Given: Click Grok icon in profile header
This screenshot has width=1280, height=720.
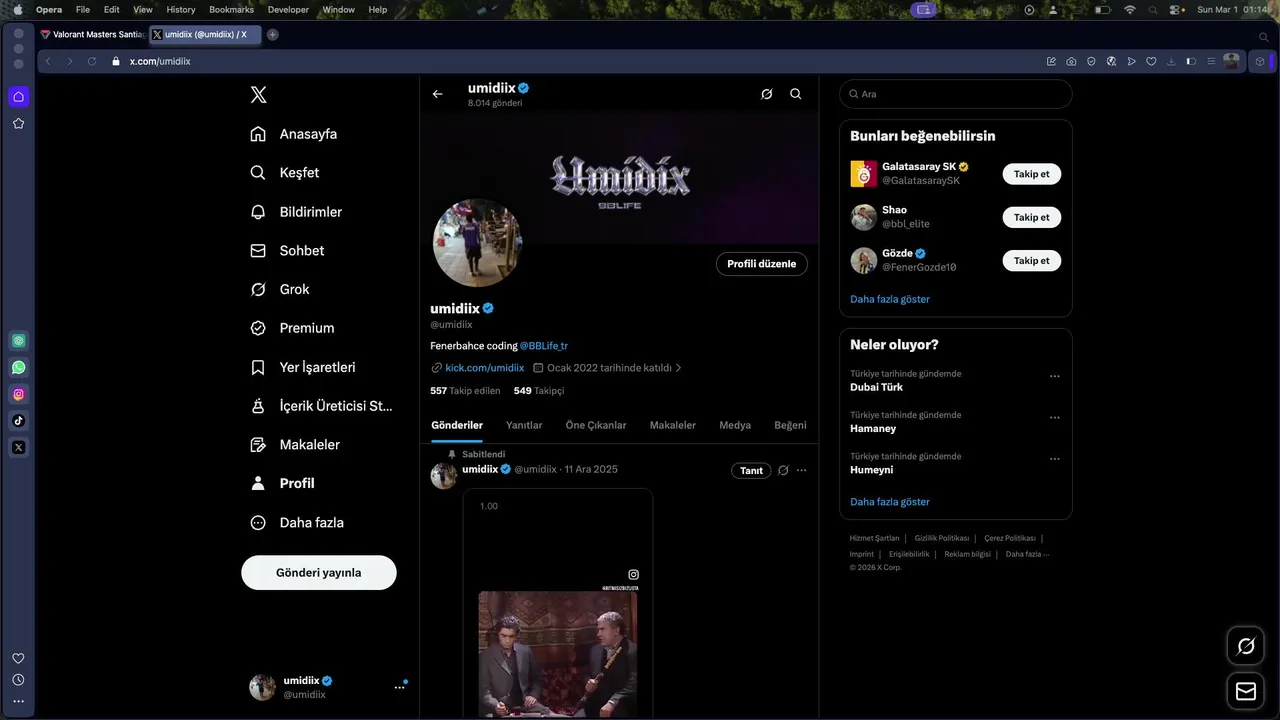Looking at the screenshot, I should pyautogui.click(x=766, y=94).
